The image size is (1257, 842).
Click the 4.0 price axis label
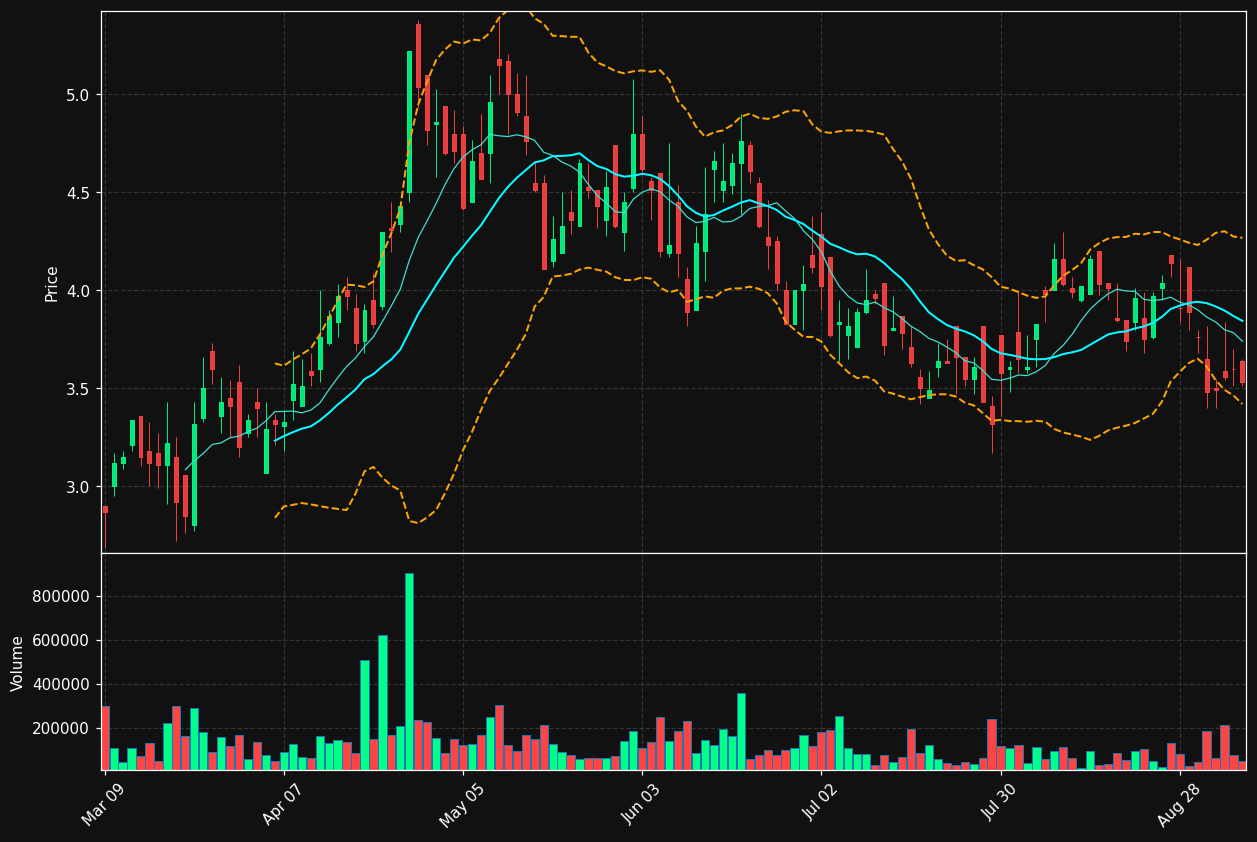(78, 291)
